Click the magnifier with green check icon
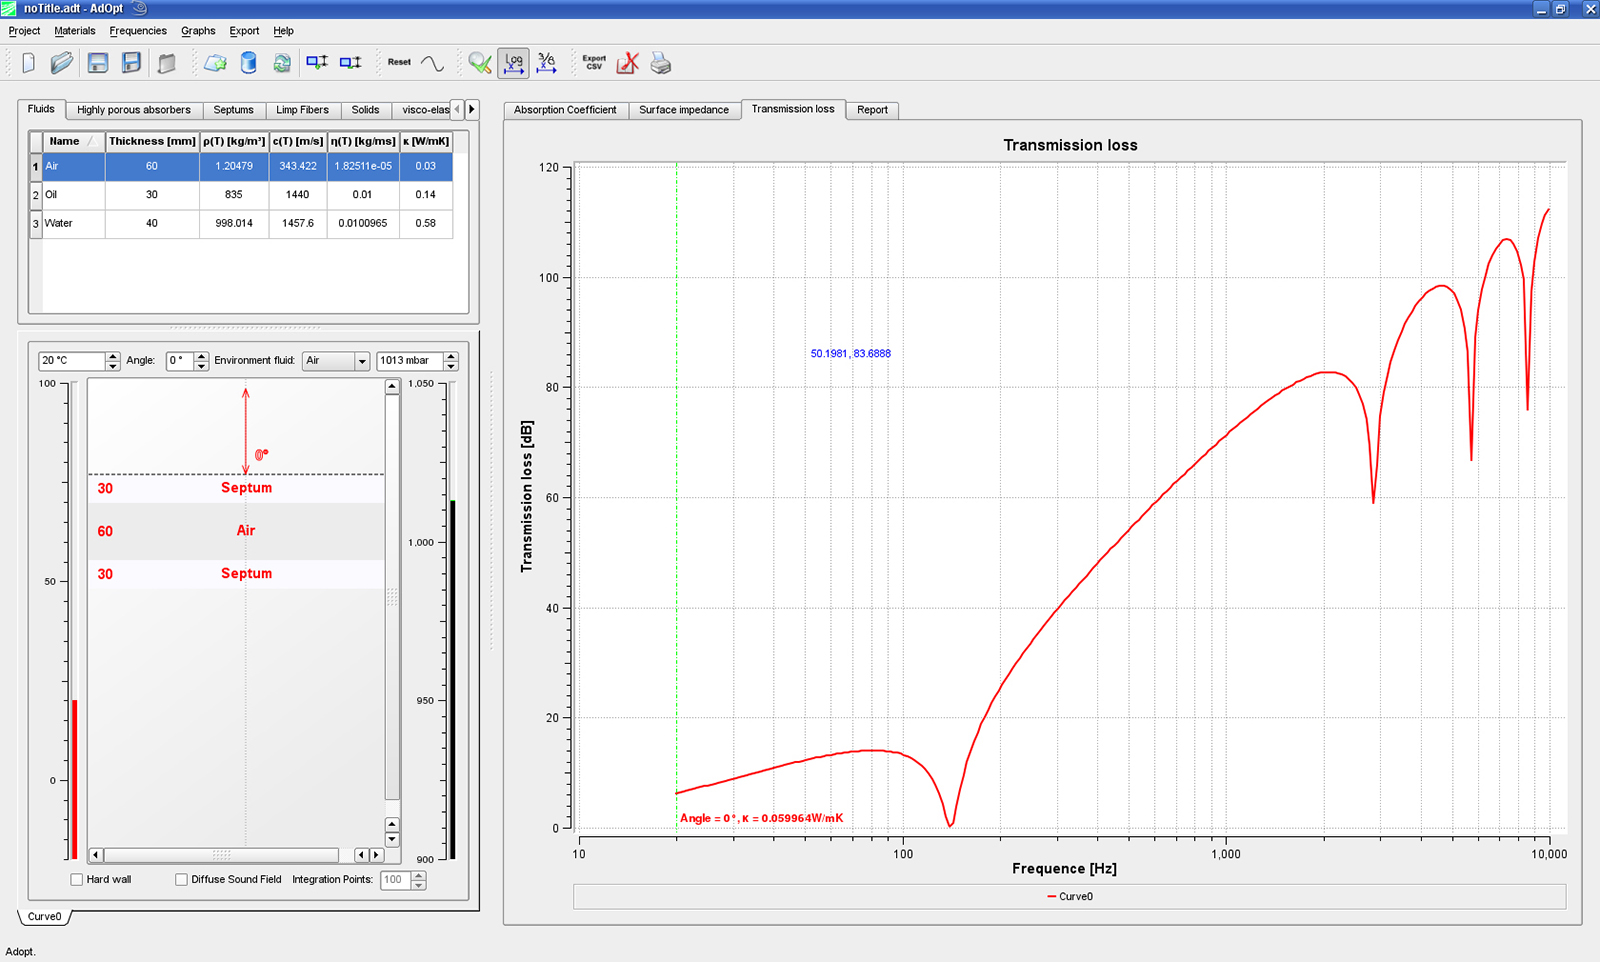Viewport: 1600px width, 962px height. coord(480,63)
